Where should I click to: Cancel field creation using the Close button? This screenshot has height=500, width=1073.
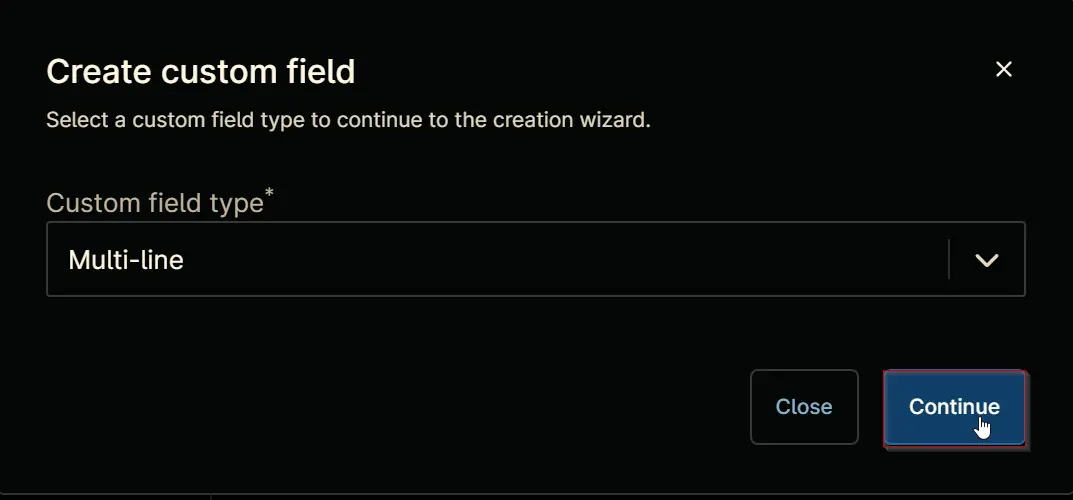point(804,407)
